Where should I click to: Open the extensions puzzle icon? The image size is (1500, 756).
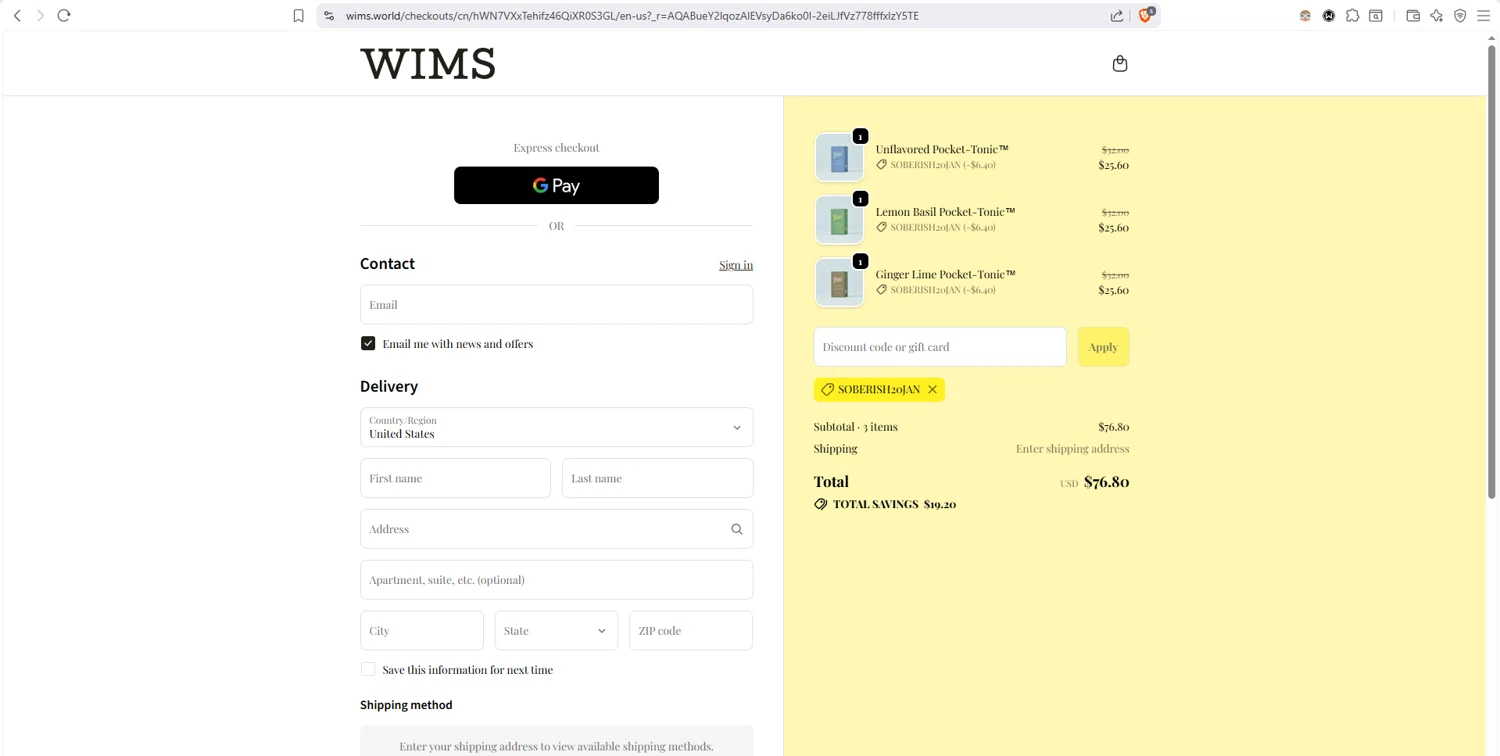click(1352, 15)
